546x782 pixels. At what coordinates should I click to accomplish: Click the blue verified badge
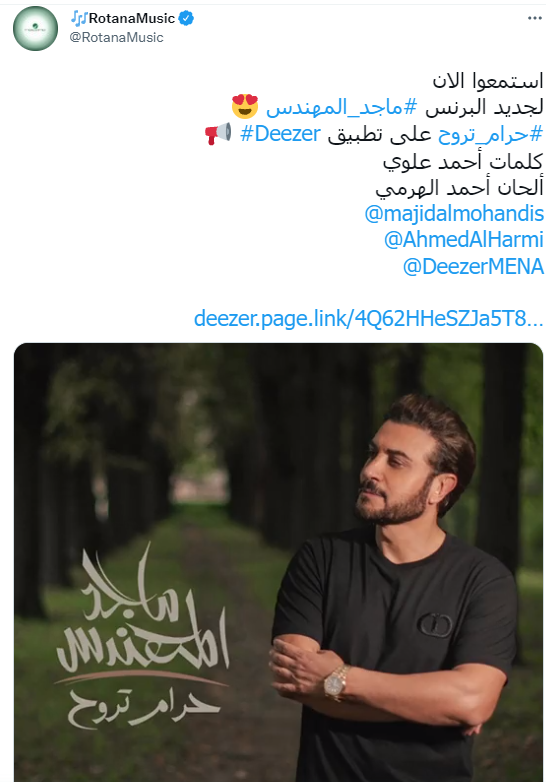[x=186, y=18]
